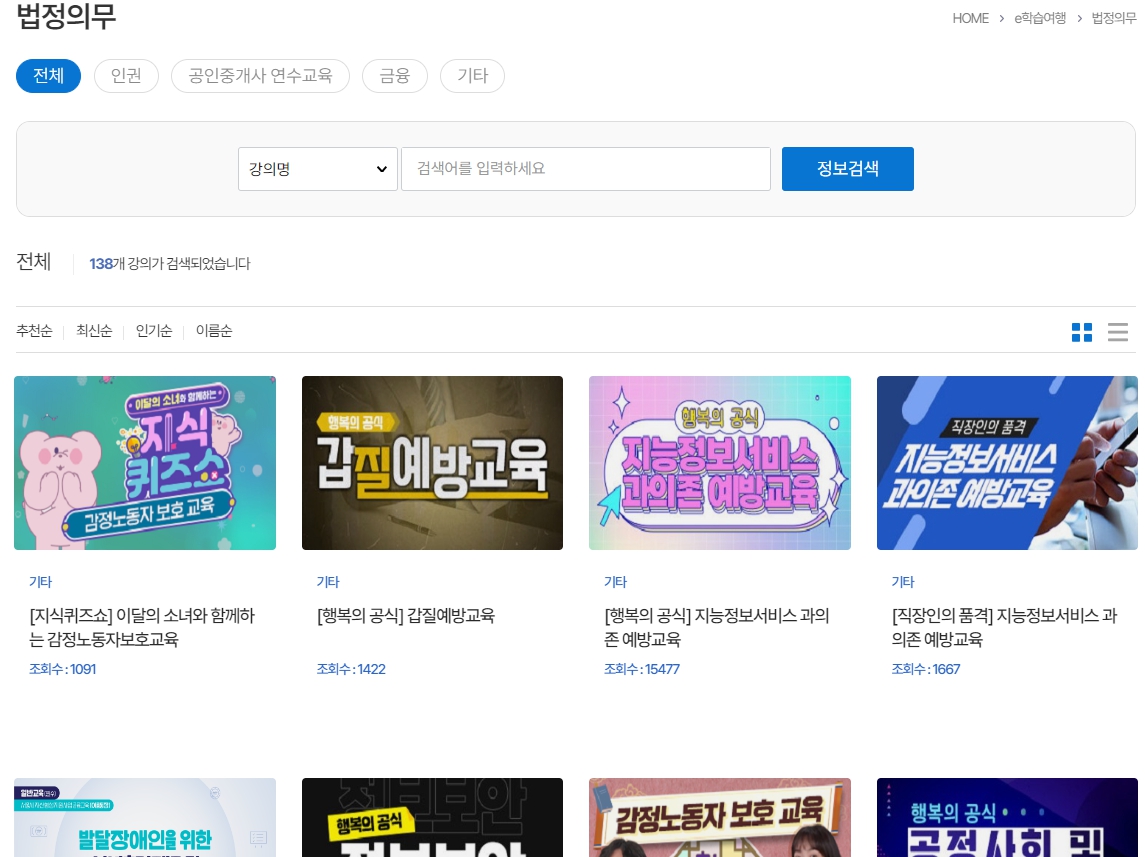Sort courses by 추천순

click(x=34, y=331)
